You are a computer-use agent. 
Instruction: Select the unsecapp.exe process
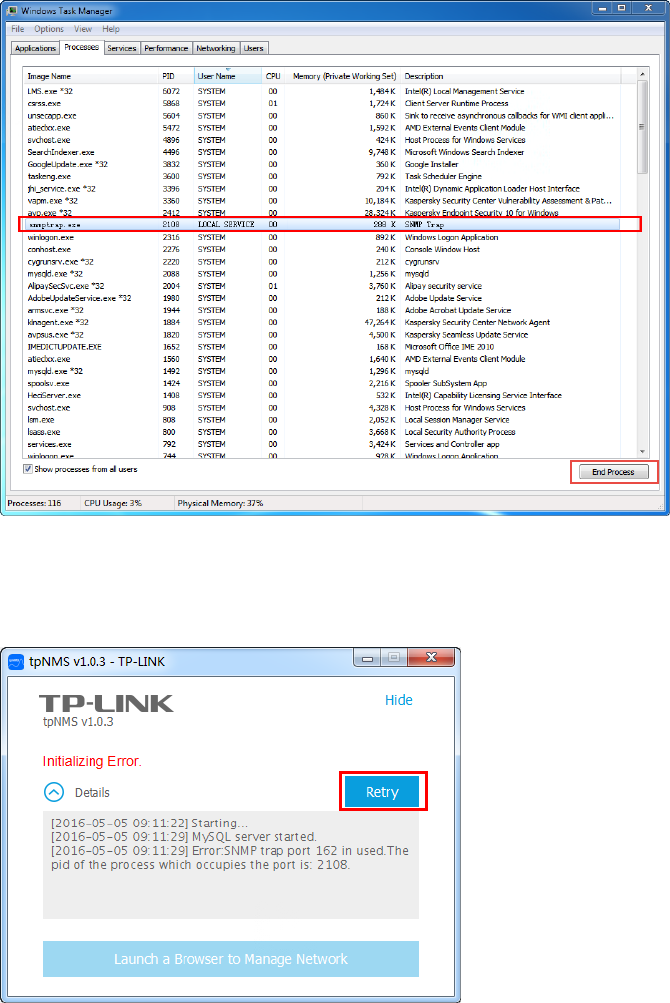(x=323, y=116)
